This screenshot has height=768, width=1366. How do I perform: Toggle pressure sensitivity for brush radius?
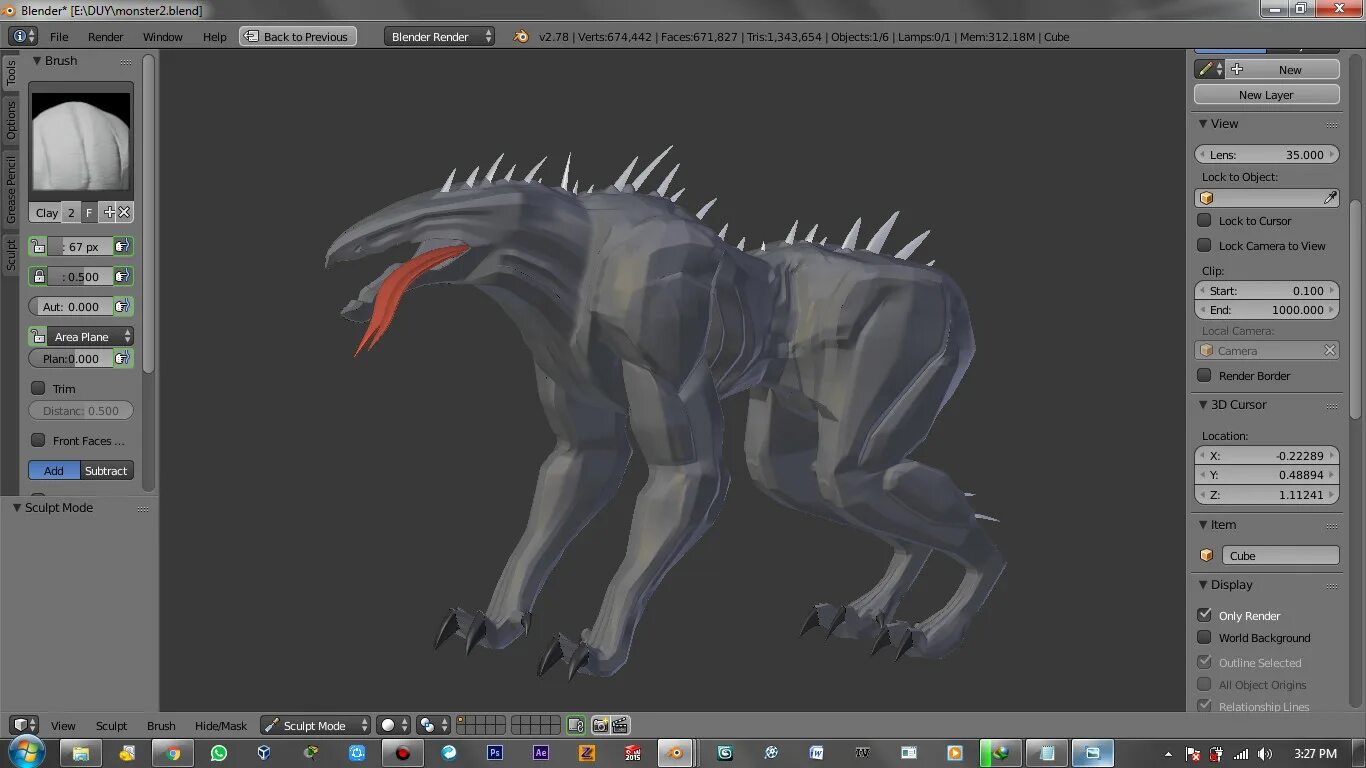[x=122, y=246]
